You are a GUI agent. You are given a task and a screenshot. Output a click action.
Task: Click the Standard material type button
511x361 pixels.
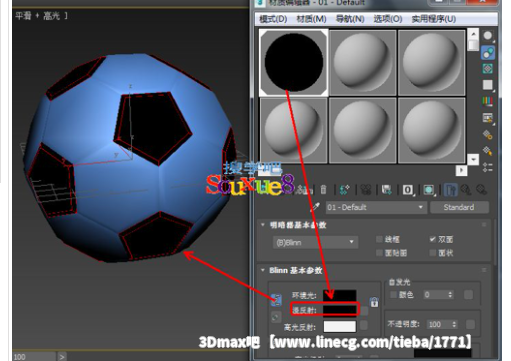coord(459,207)
